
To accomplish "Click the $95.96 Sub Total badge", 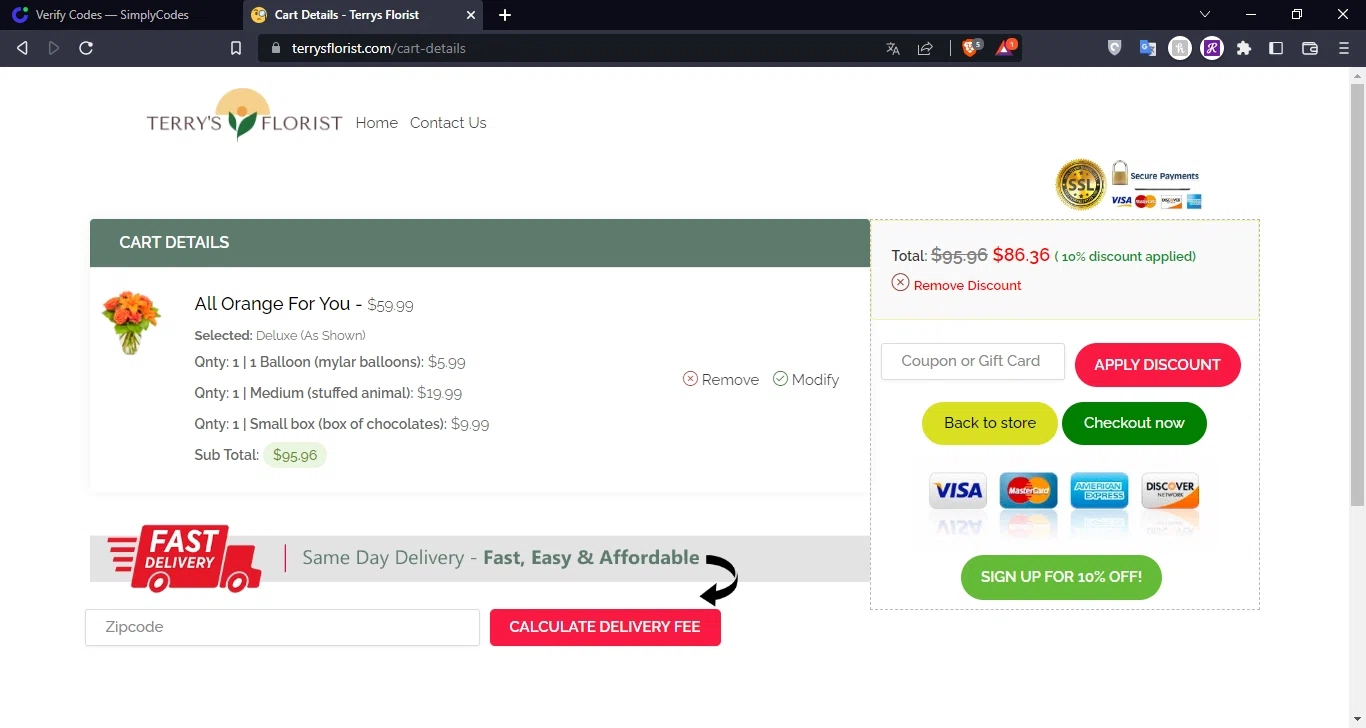I will pos(295,455).
